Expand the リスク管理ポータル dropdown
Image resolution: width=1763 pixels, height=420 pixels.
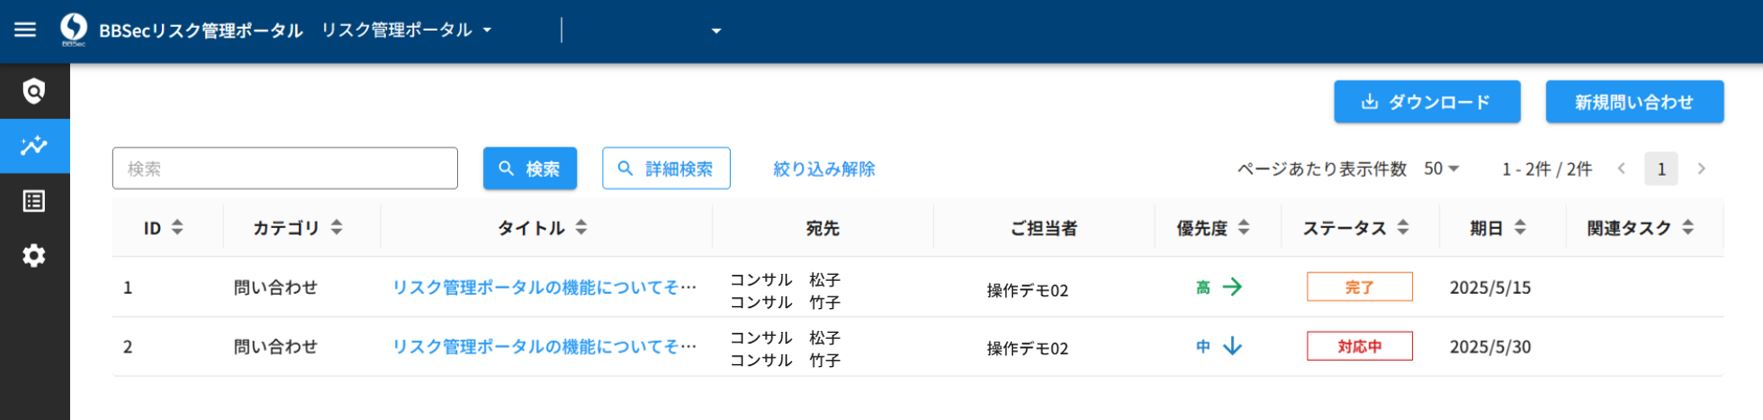click(406, 30)
